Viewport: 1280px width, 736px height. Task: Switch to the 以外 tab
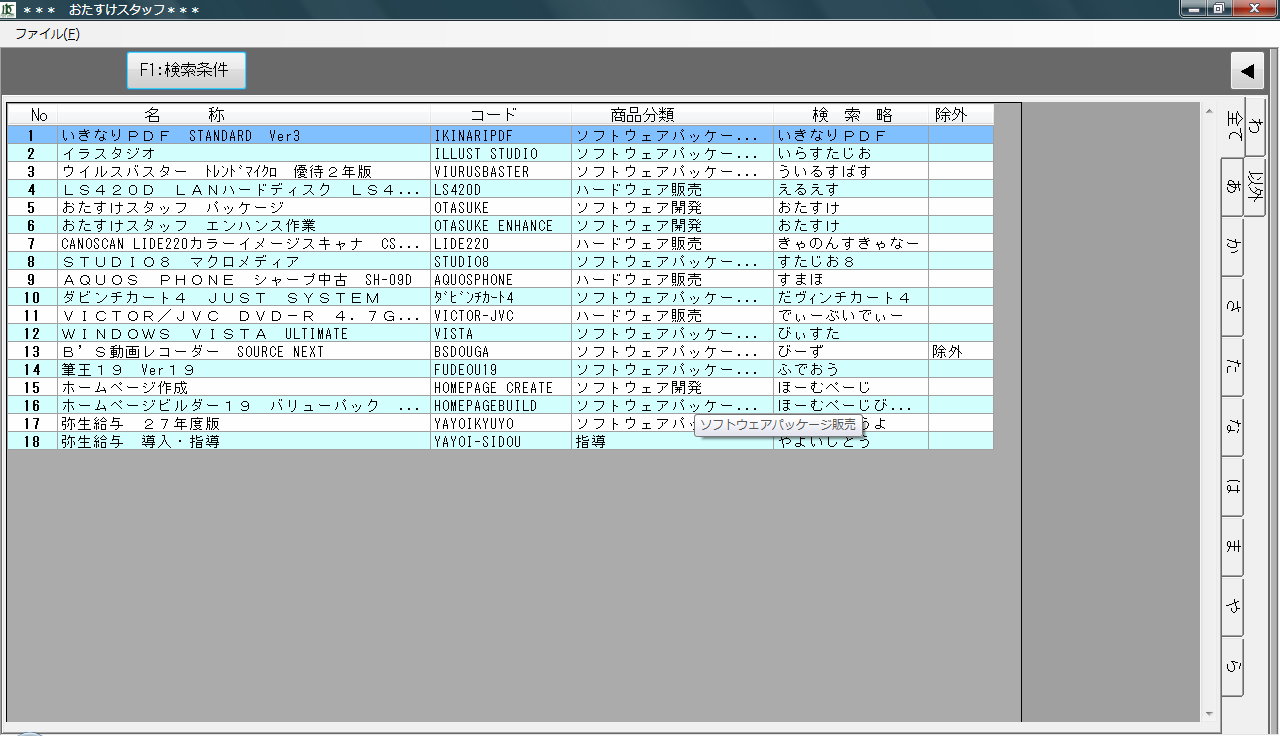[x=1255, y=187]
